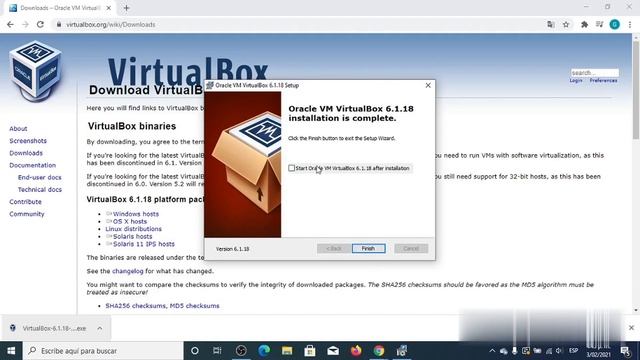640x360 pixels.
Task: Open Screenshots in the site sidebar
Action: click(x=28, y=141)
